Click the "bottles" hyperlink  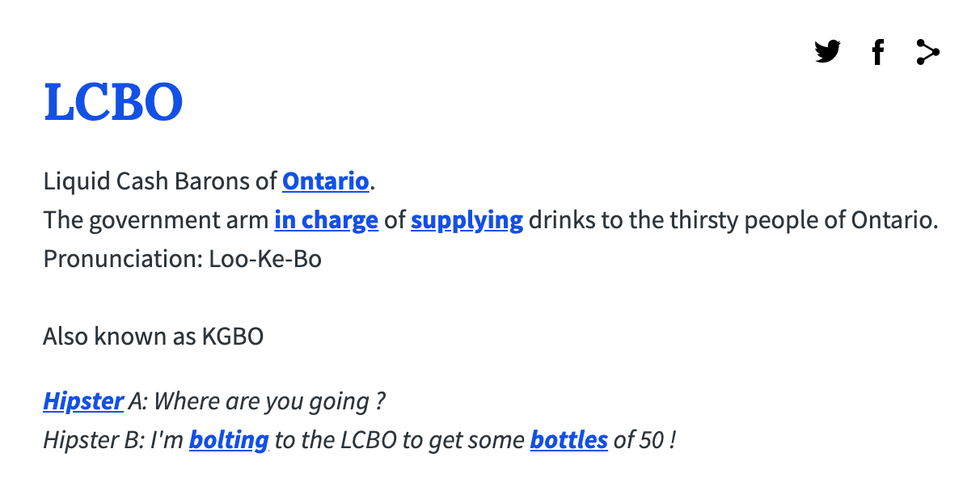tap(569, 439)
